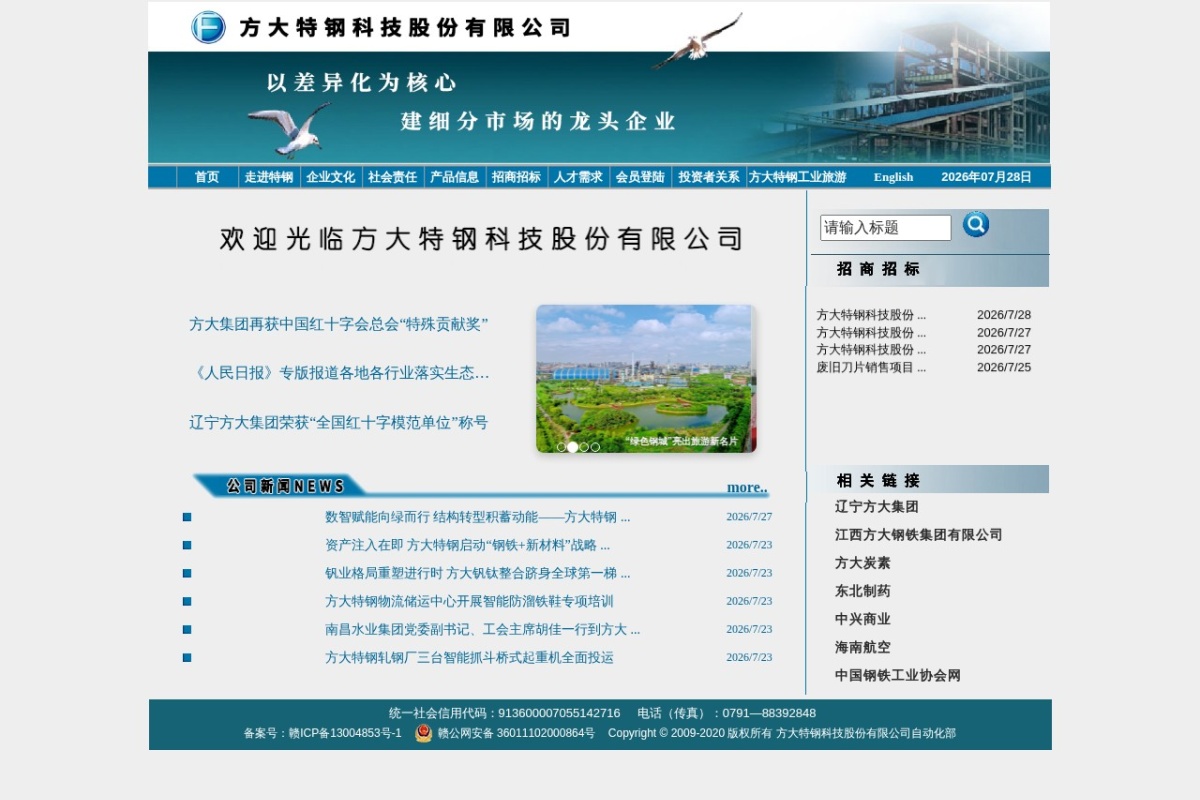Open the 海南航空 related link

point(863,647)
